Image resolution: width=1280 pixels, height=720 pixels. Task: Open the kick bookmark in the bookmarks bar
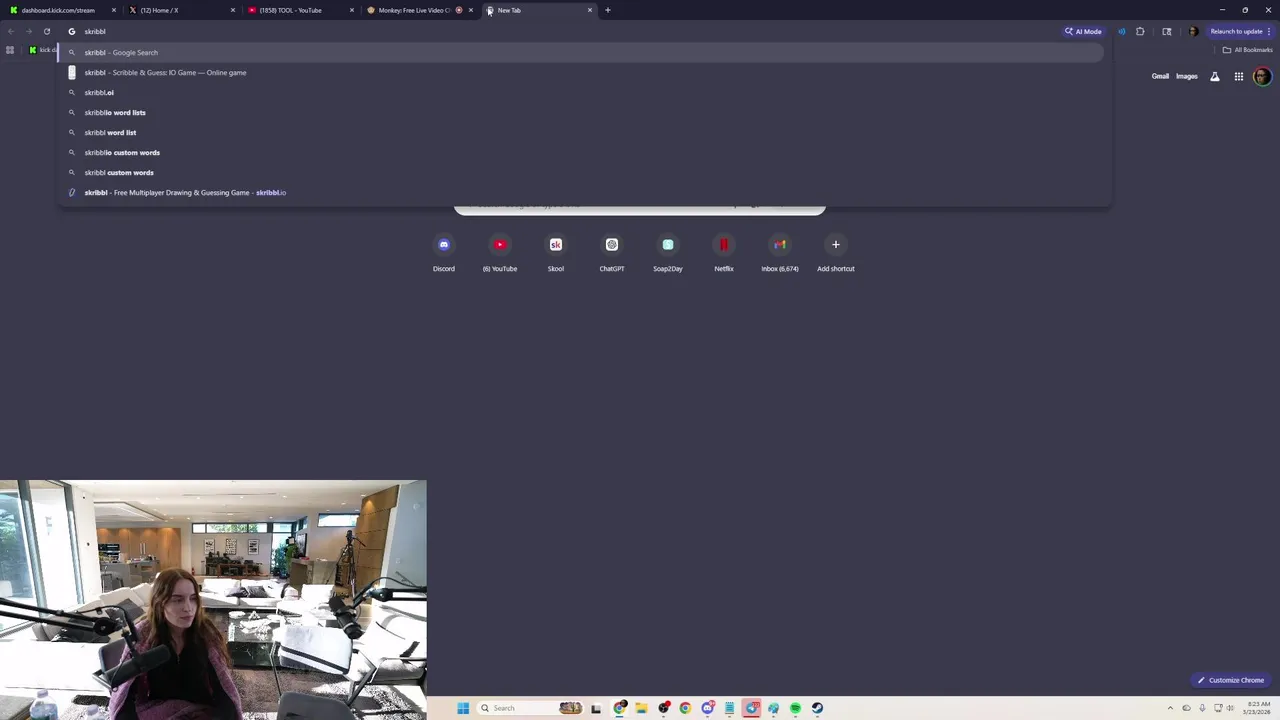point(43,50)
